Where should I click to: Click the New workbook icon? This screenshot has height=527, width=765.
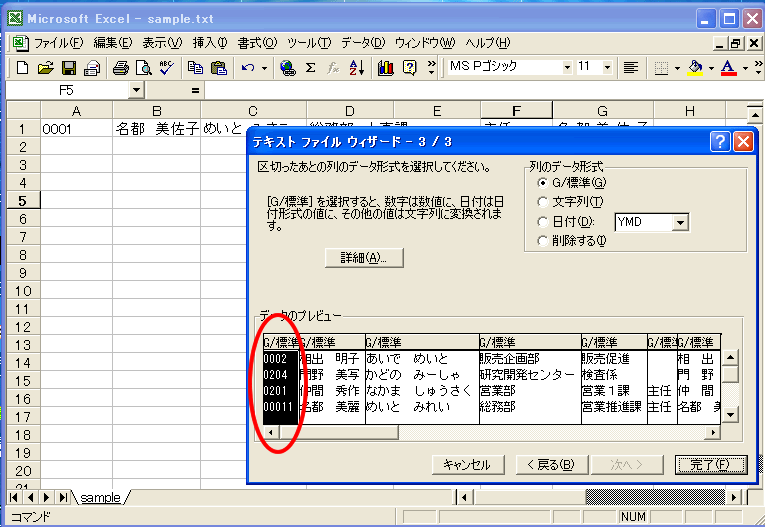22,68
